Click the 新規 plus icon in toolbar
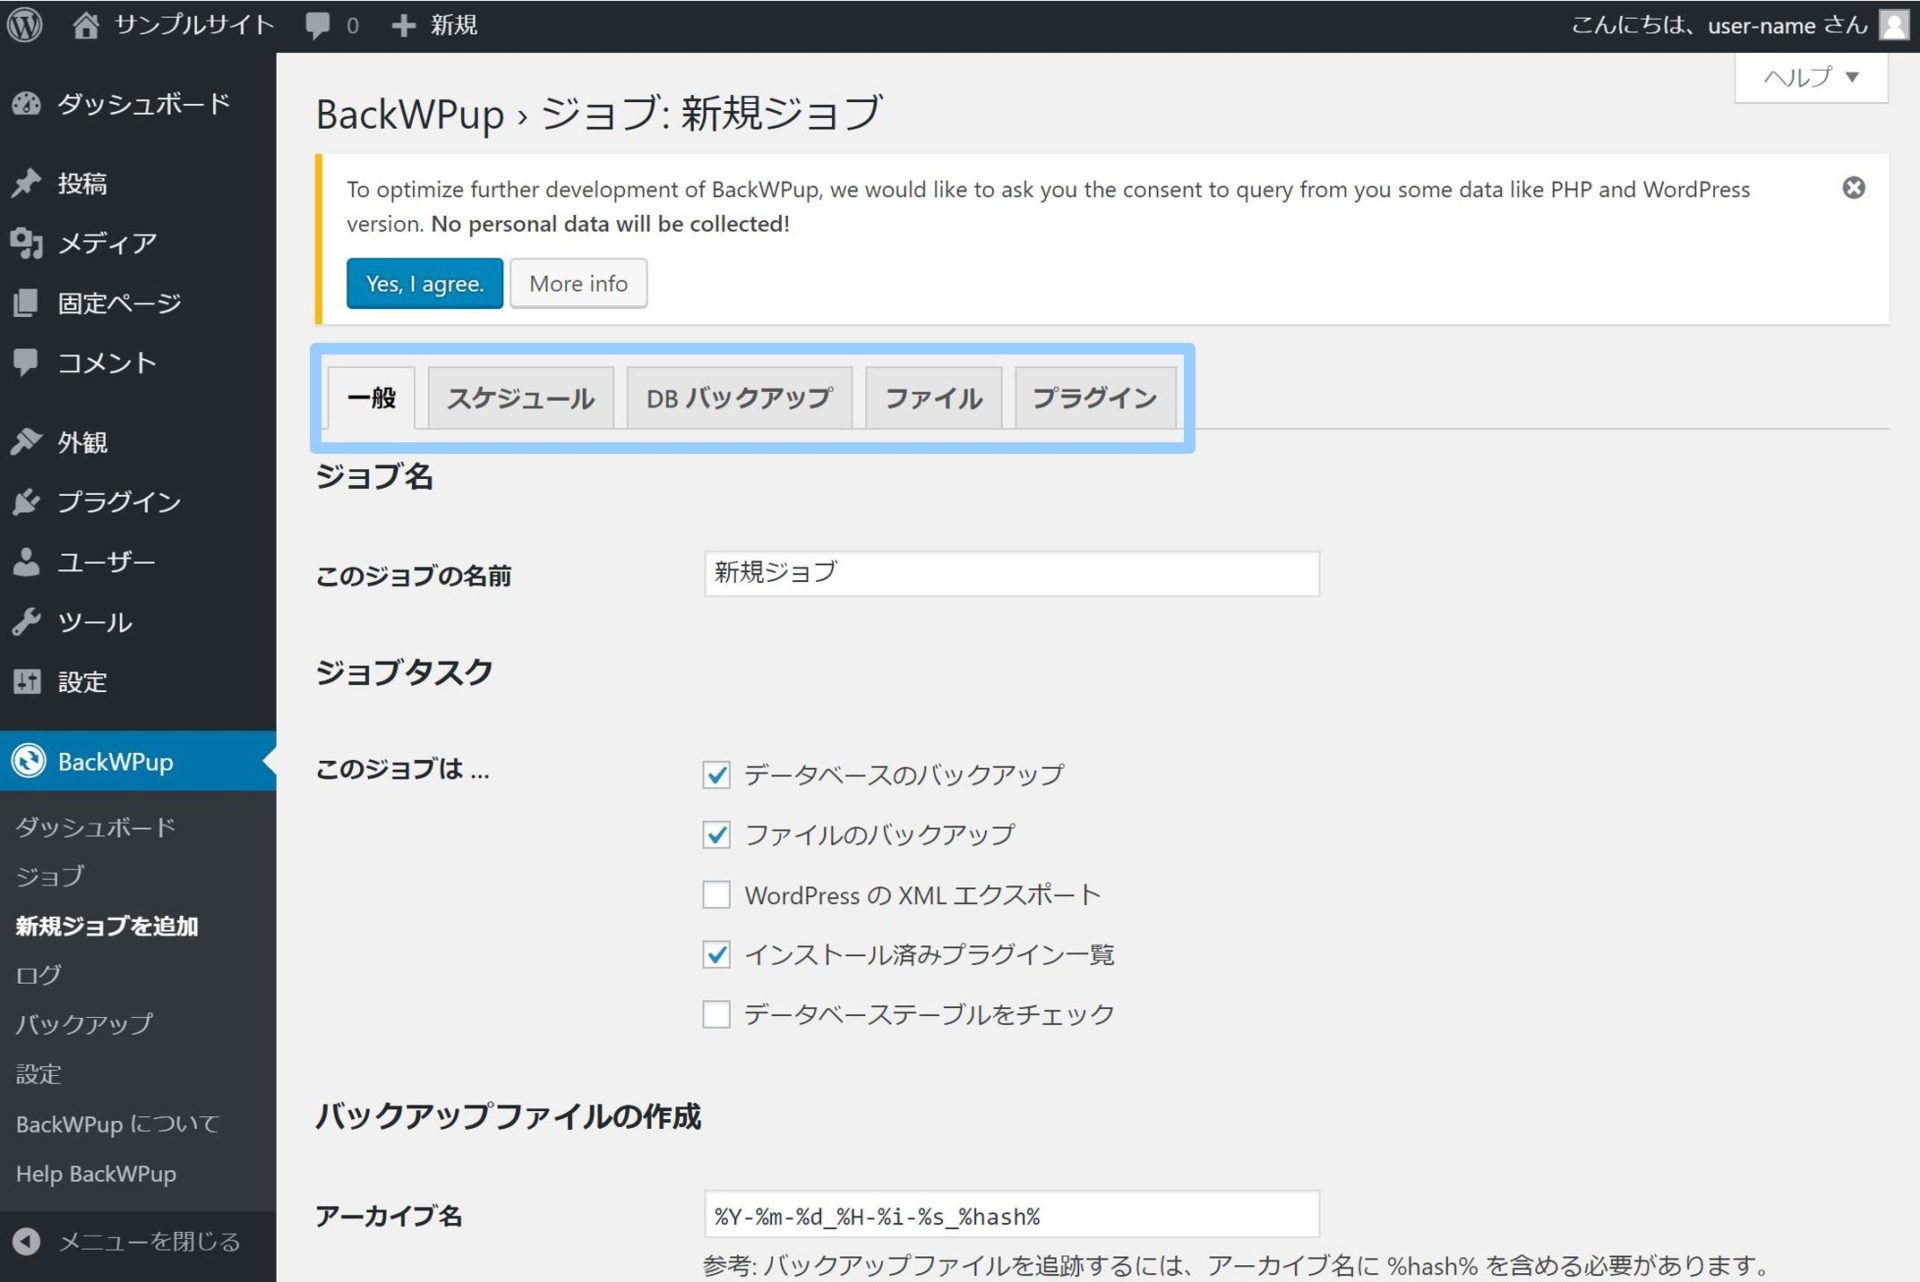Screen dimensions: 1920x1282 tap(403, 24)
